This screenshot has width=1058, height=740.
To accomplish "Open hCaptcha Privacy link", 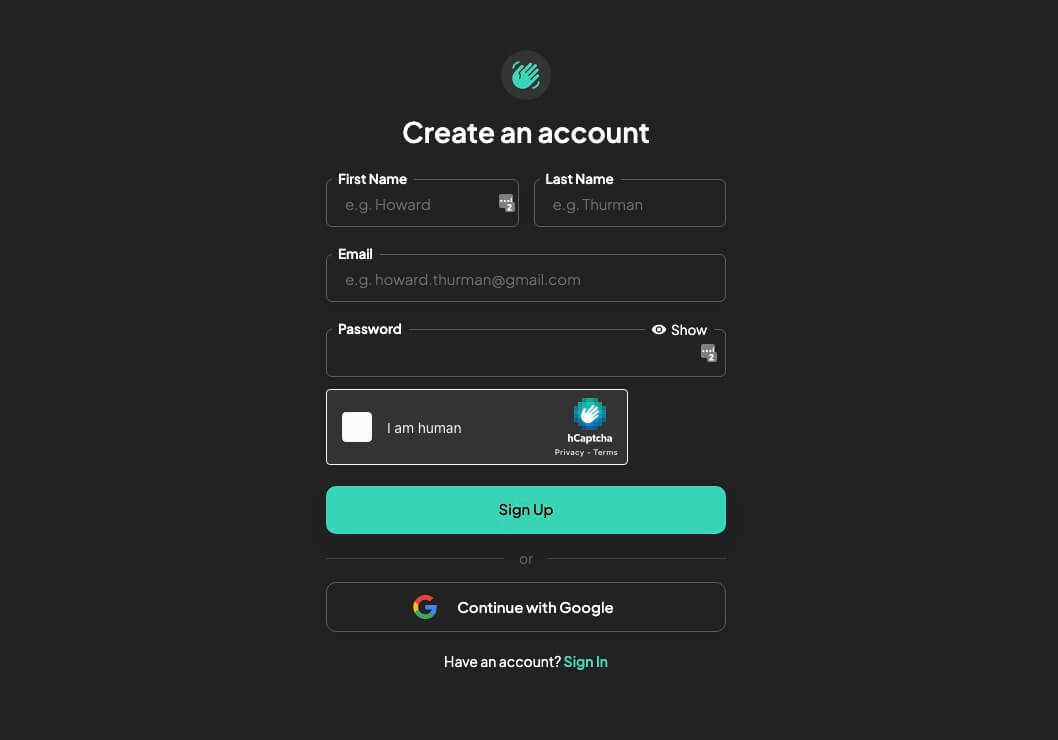I will (569, 453).
